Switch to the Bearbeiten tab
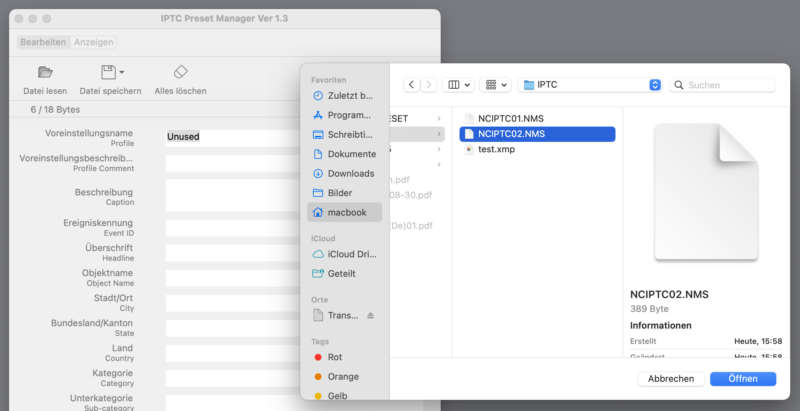This screenshot has width=800, height=411. pos(43,42)
